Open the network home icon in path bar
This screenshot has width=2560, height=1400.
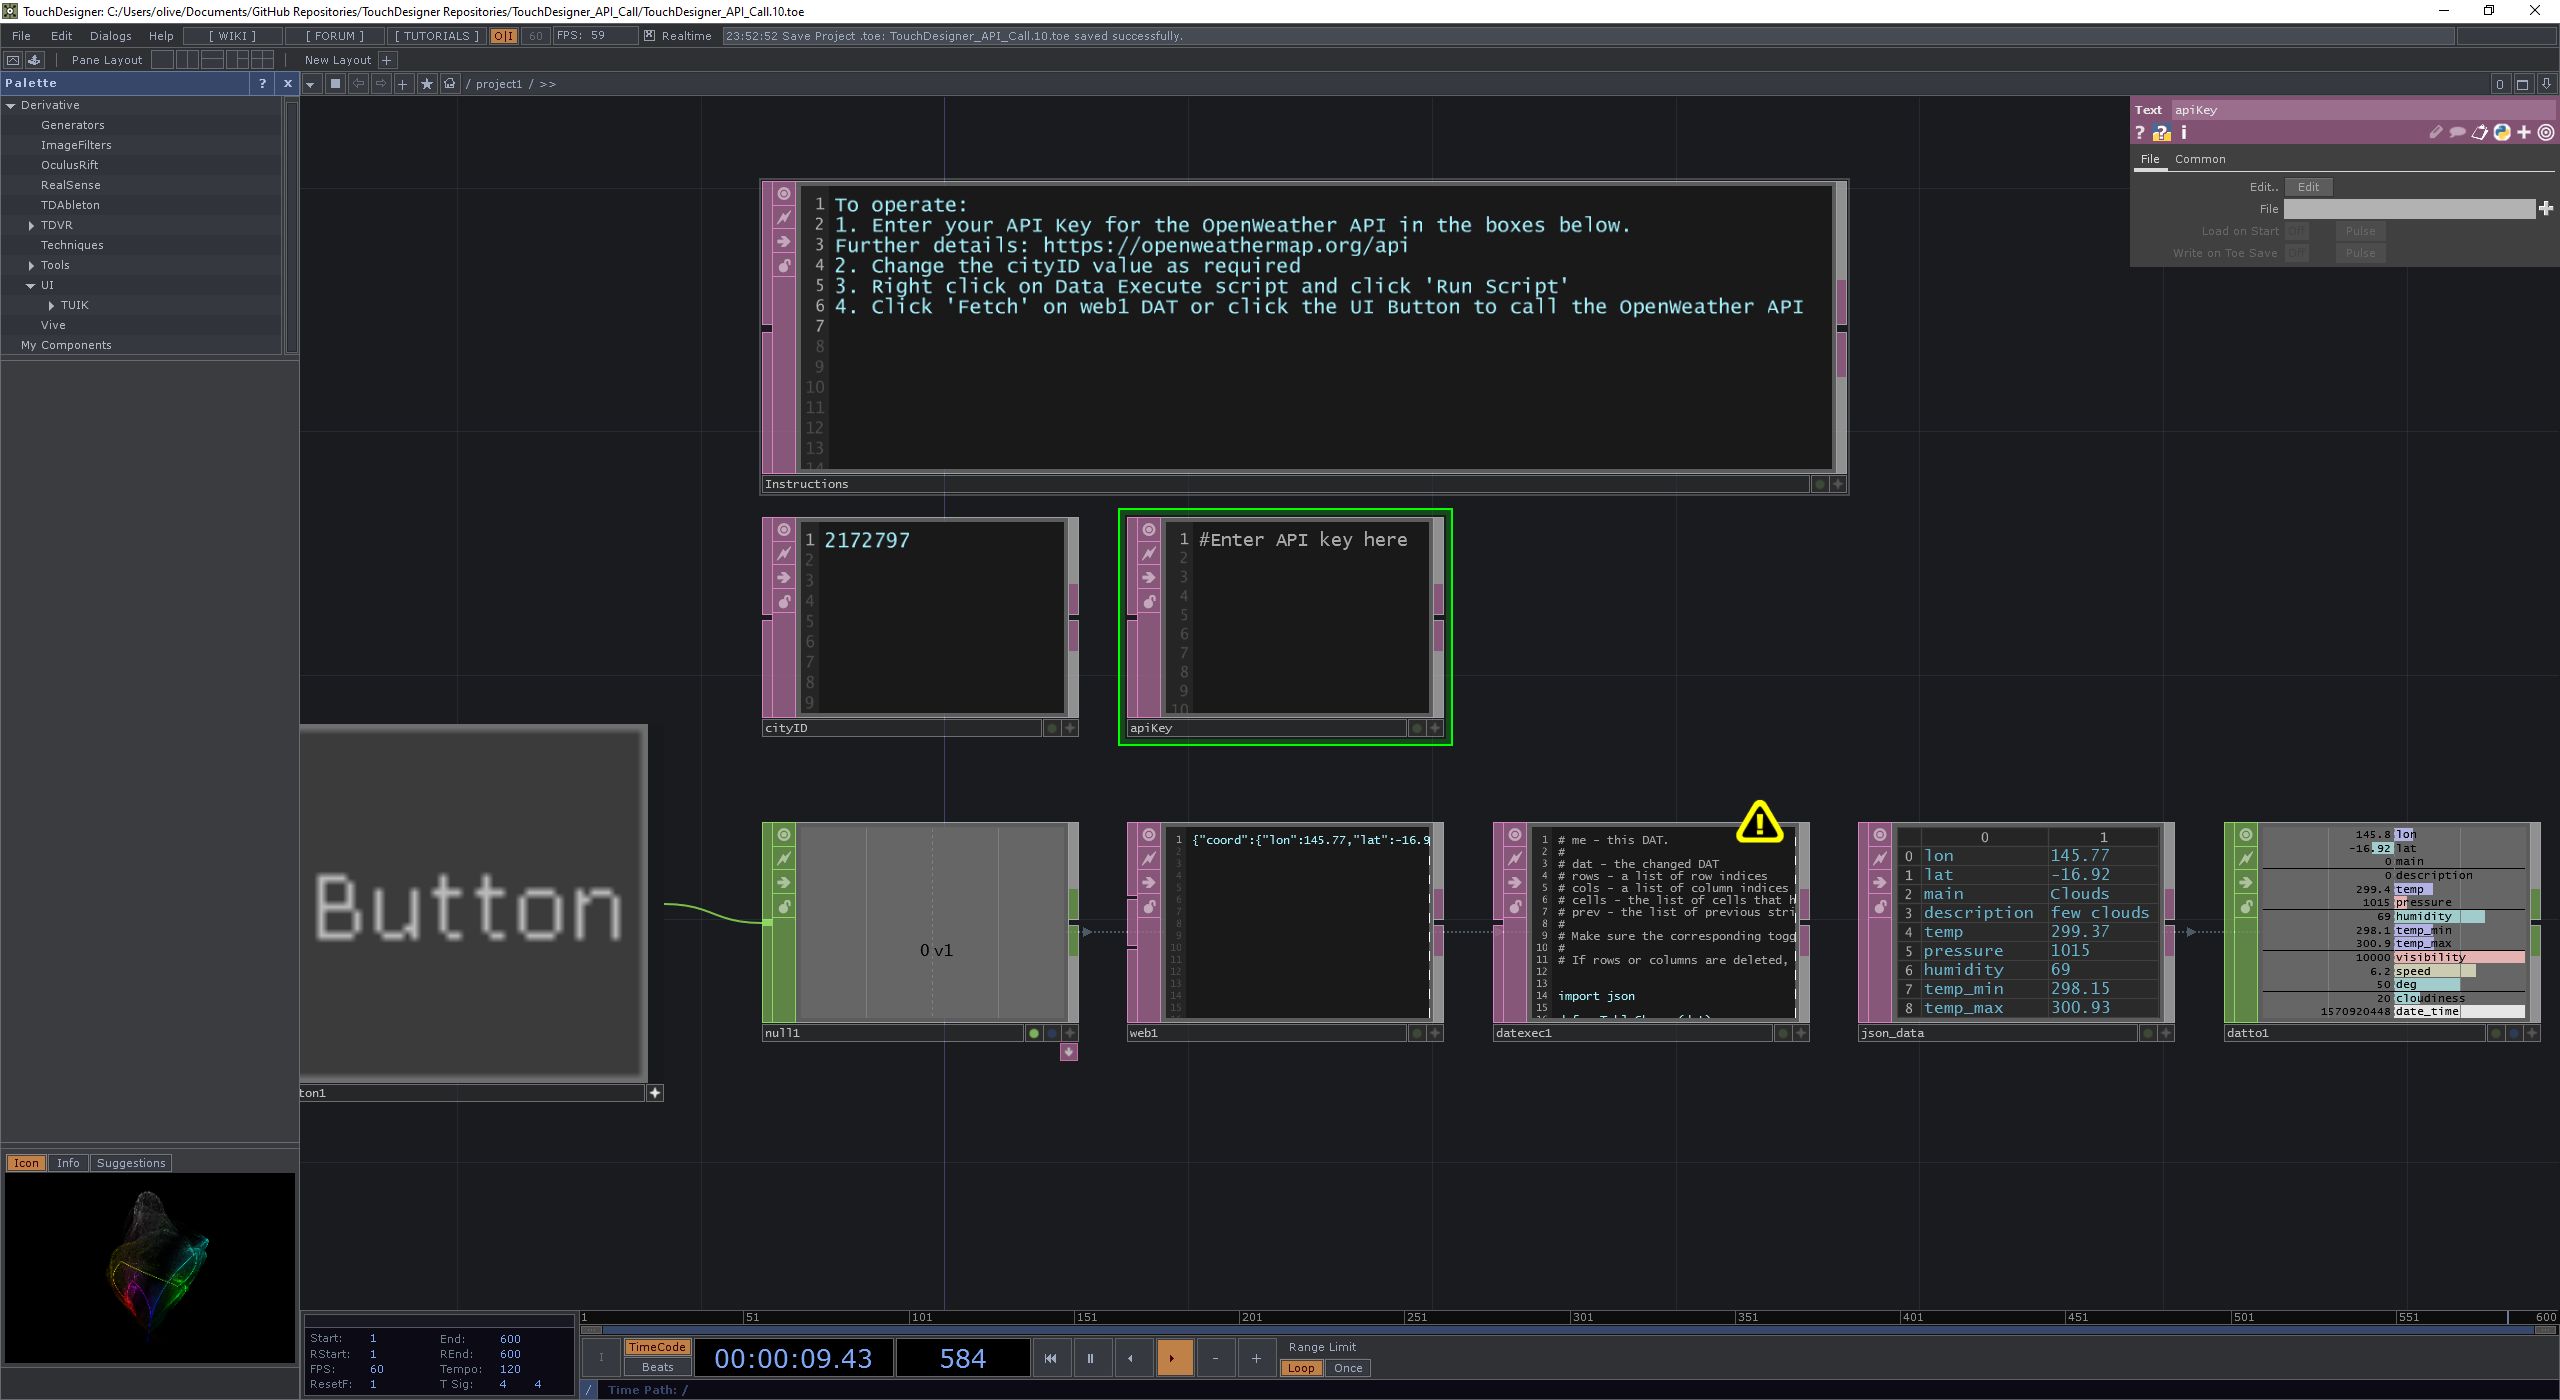[x=450, y=84]
